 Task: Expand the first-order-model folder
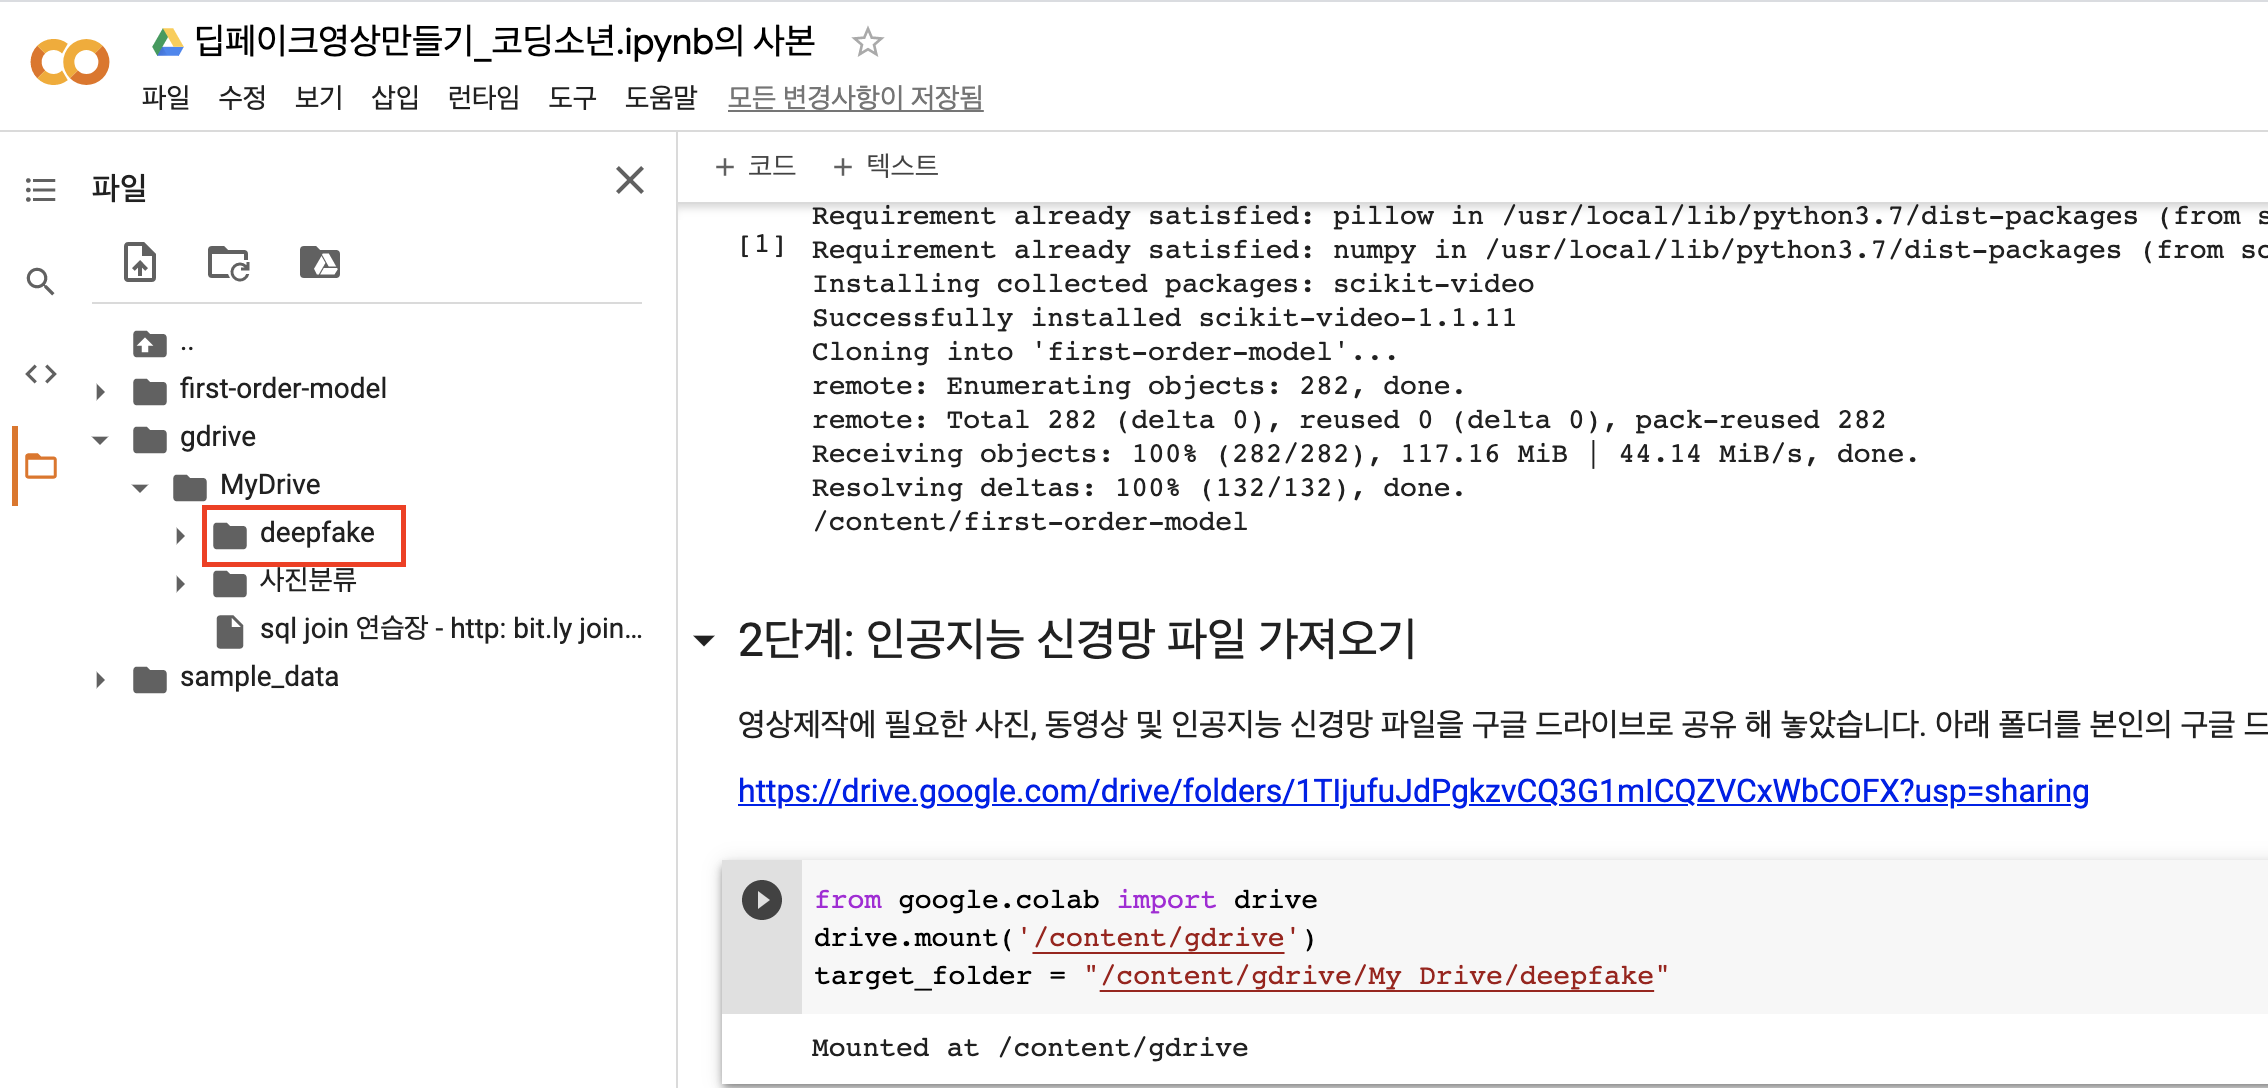100,391
